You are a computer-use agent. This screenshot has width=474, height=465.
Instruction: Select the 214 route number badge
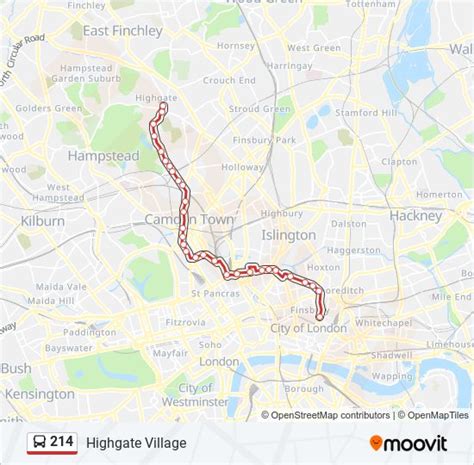tap(52, 443)
